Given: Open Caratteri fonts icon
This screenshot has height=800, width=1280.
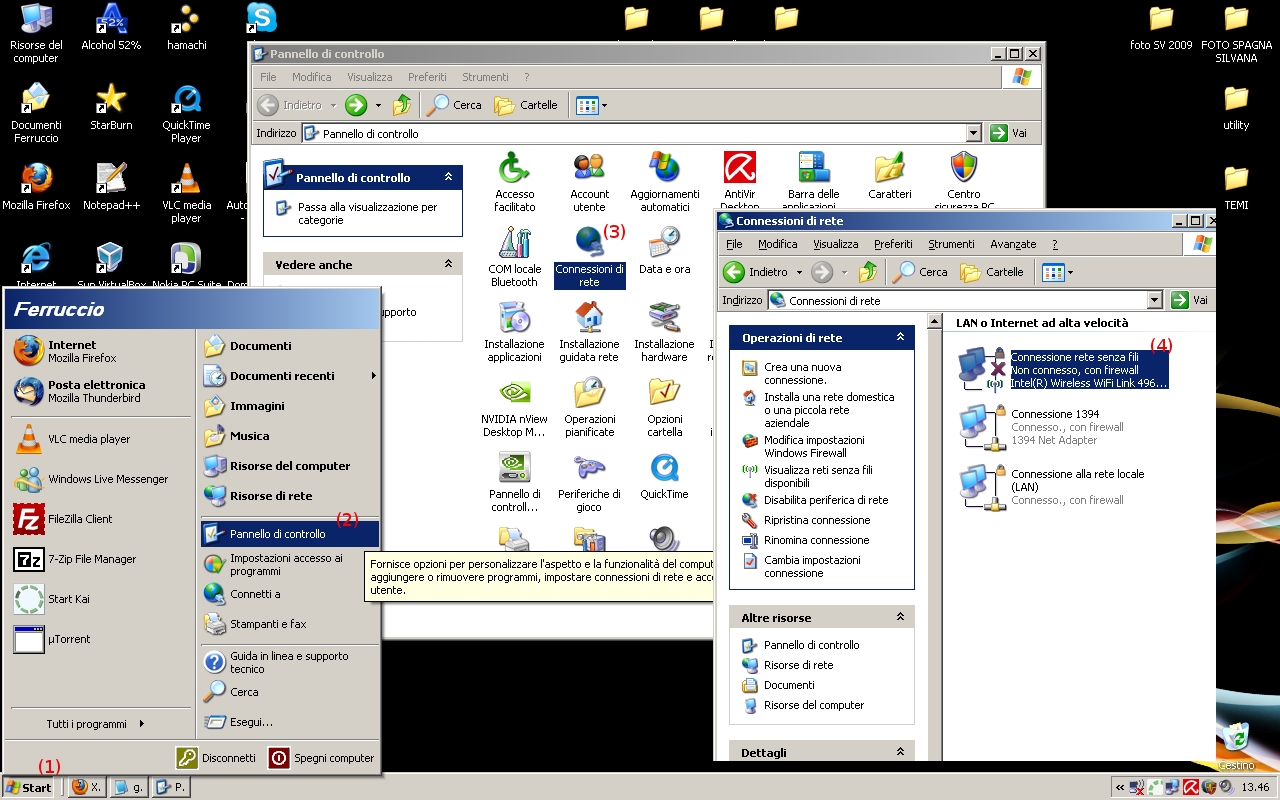Looking at the screenshot, I should click(x=889, y=176).
